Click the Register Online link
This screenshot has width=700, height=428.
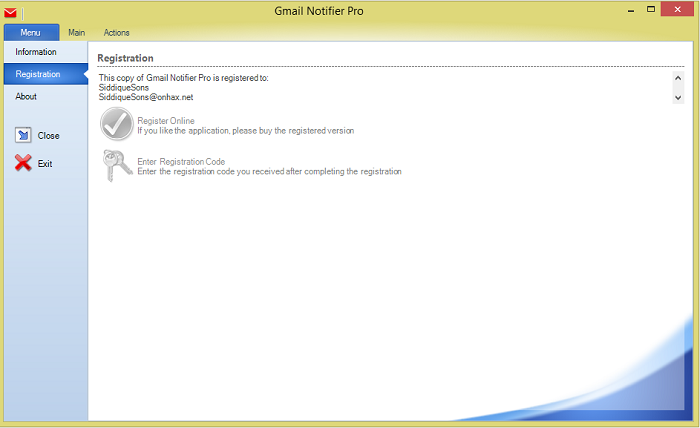(166, 121)
